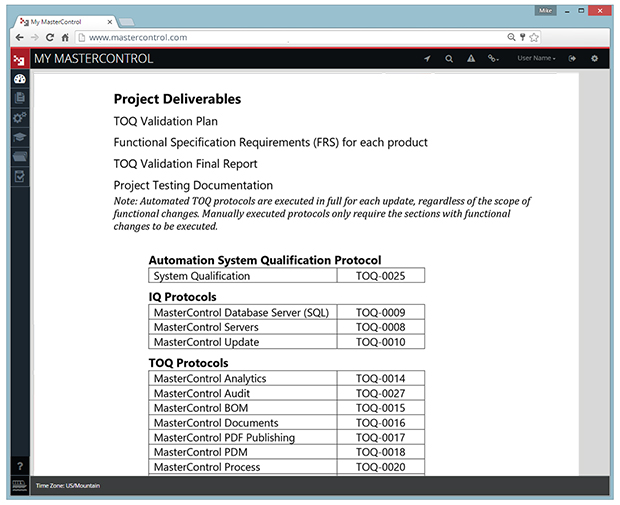This screenshot has width=620, height=505.
Task: Click the Time Zone: US/Mountain status text
Action: [x=68, y=486]
